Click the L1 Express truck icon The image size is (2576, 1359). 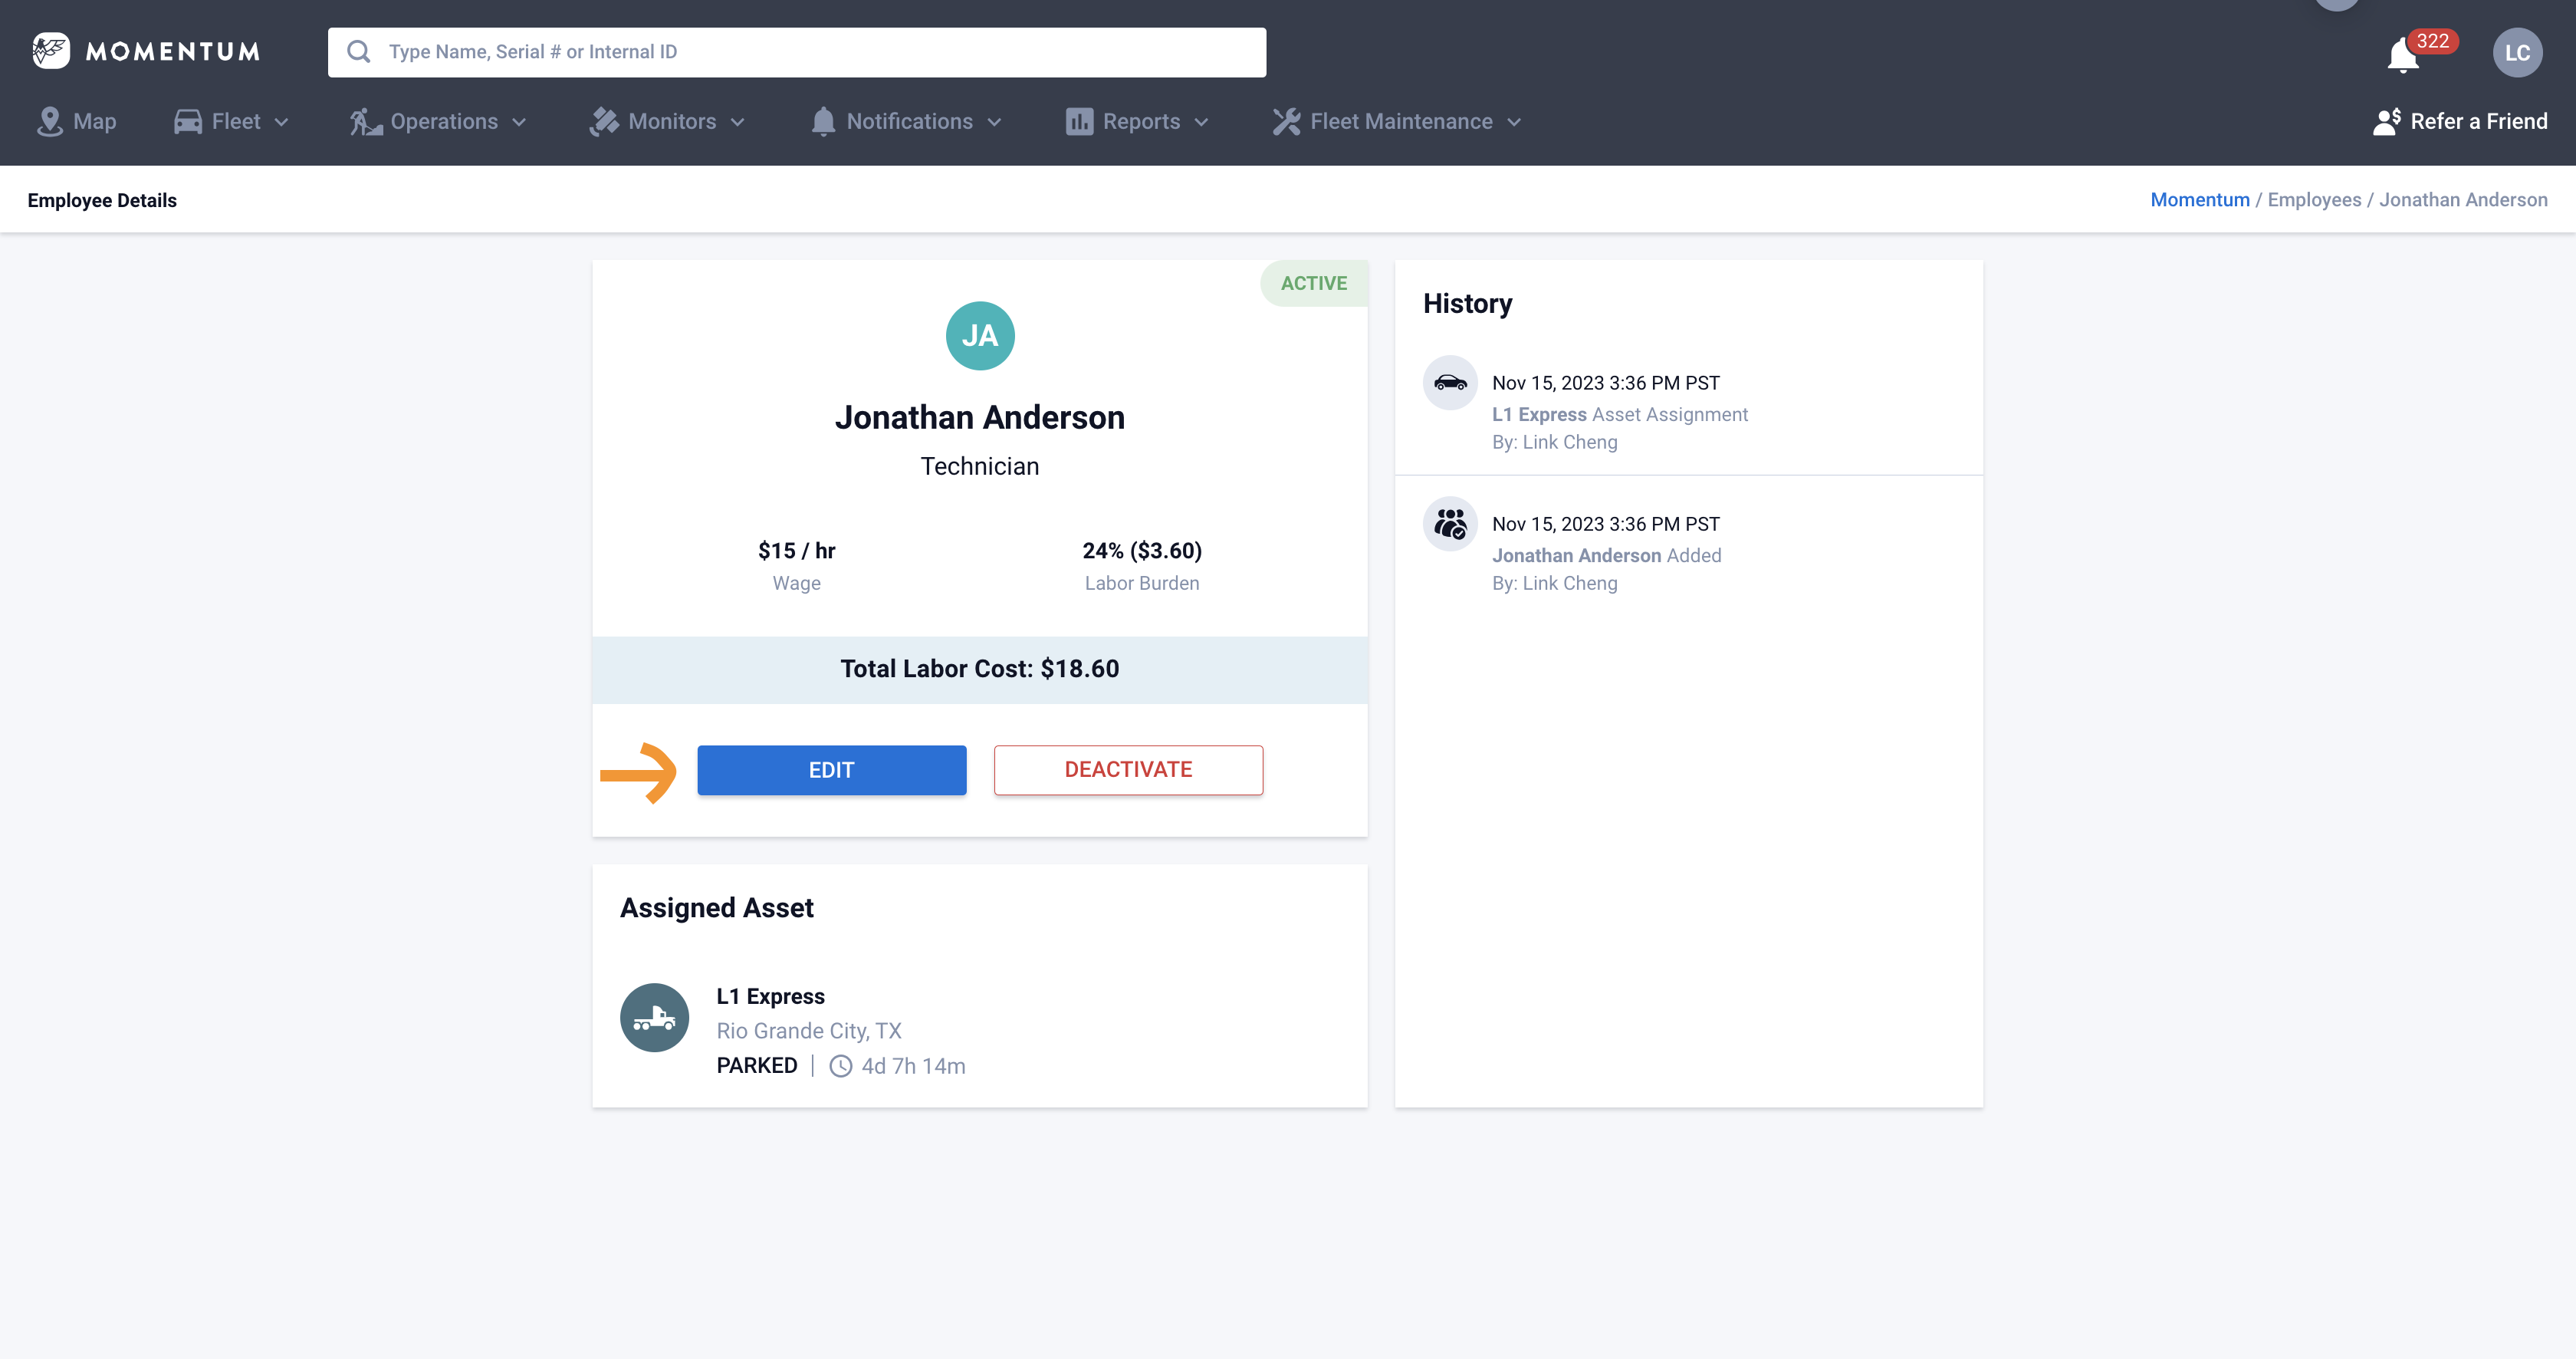pyautogui.click(x=654, y=1018)
